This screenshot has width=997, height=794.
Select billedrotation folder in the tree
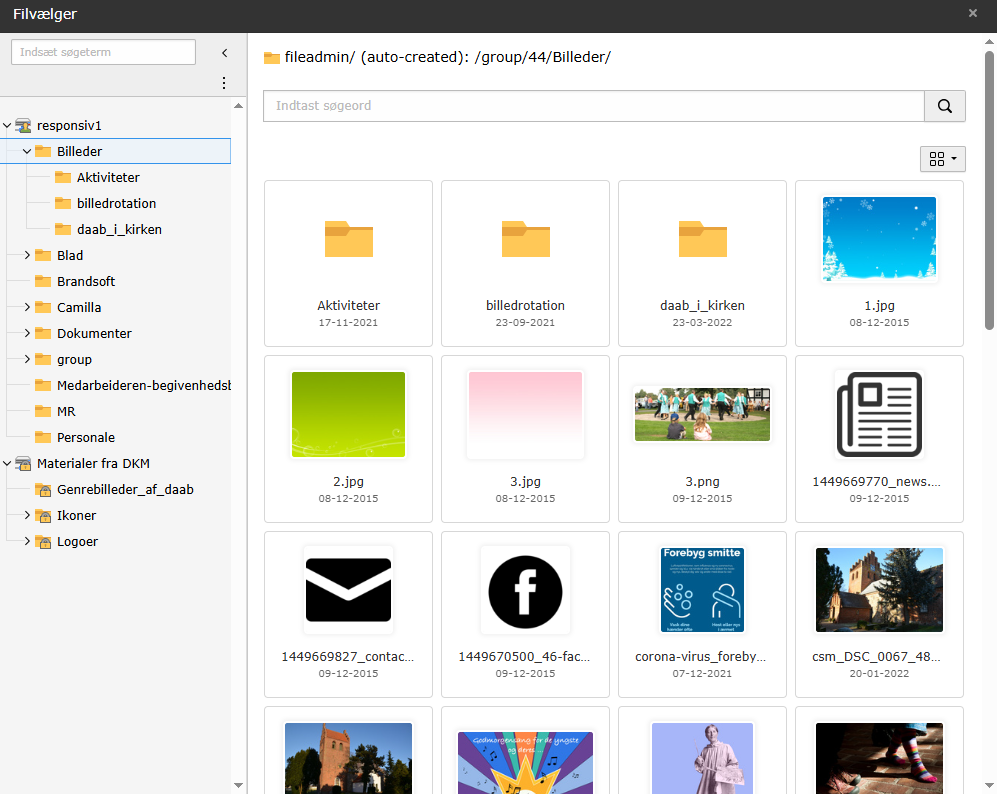pyautogui.click(x=116, y=204)
